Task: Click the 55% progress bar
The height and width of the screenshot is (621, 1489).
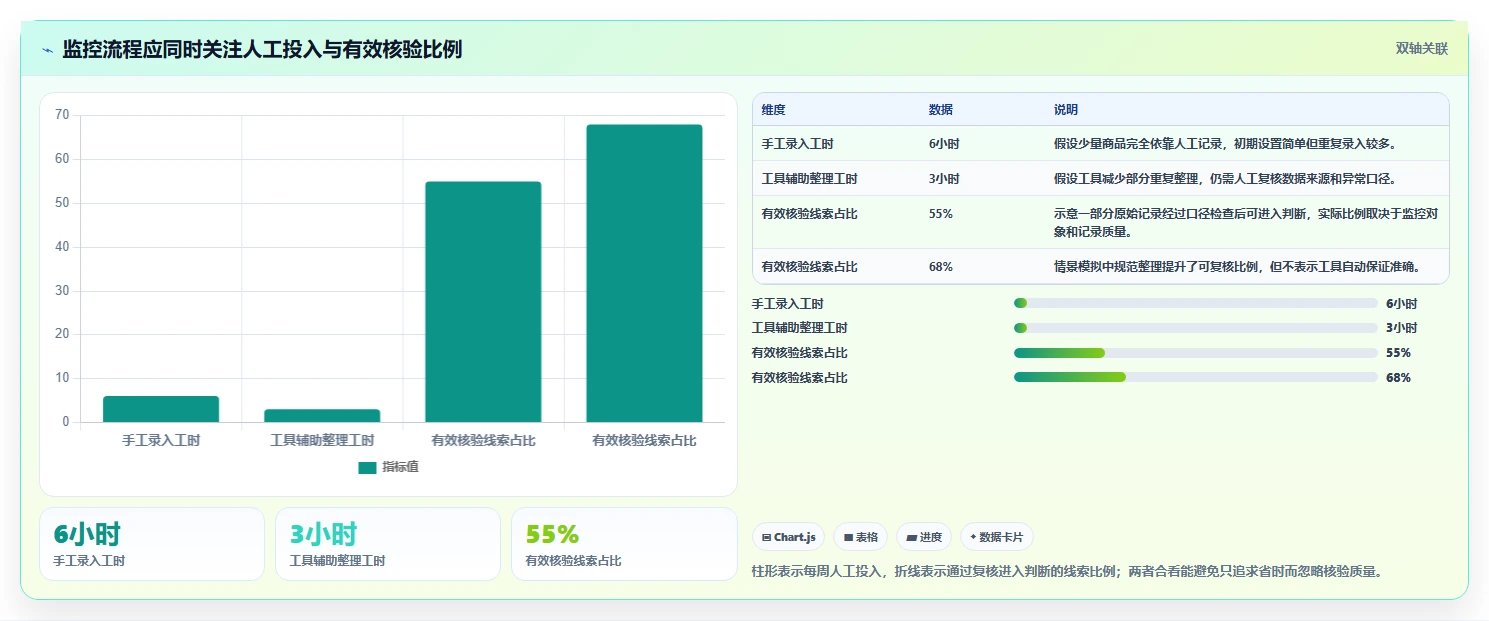Action: click(x=1196, y=353)
